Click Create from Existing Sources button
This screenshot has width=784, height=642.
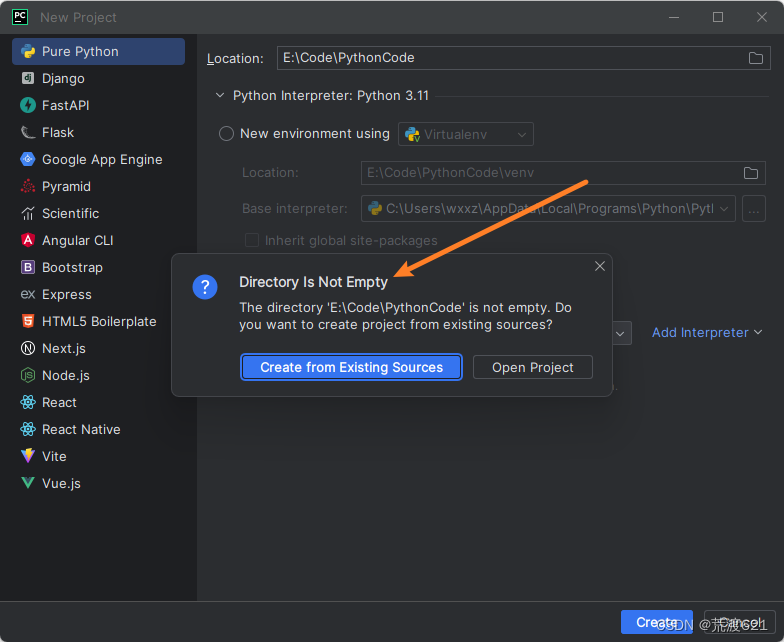click(x=352, y=368)
